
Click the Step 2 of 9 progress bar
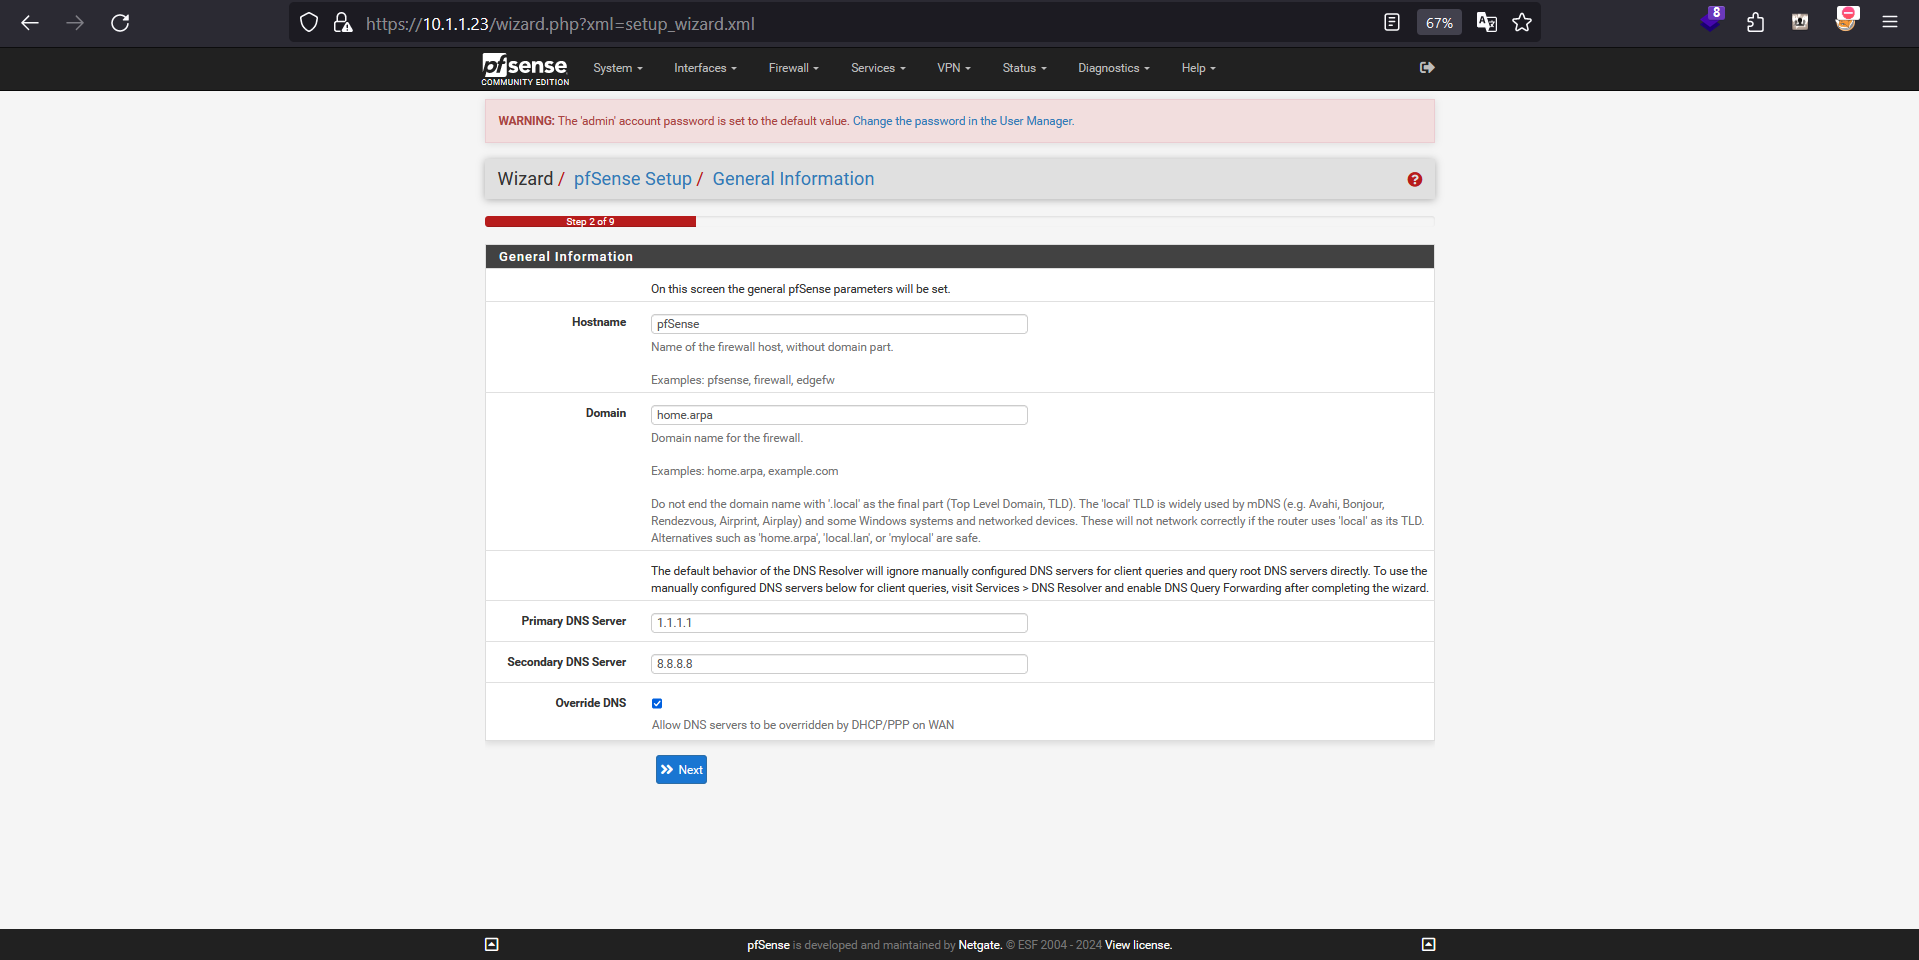pos(590,222)
